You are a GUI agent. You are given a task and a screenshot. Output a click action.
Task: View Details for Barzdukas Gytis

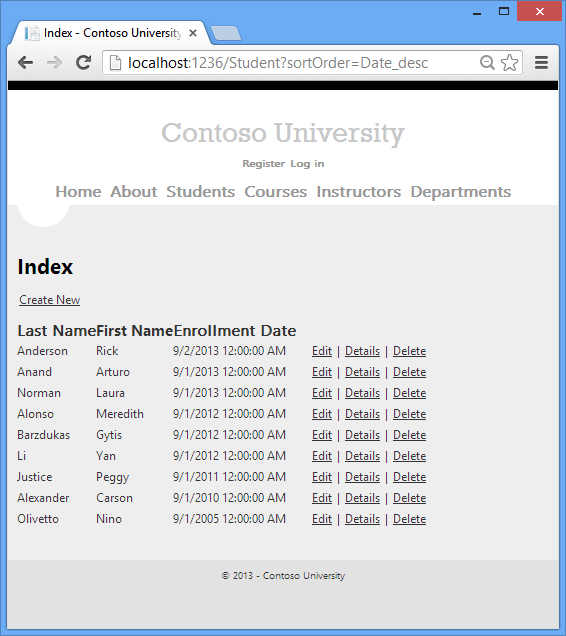(362, 435)
